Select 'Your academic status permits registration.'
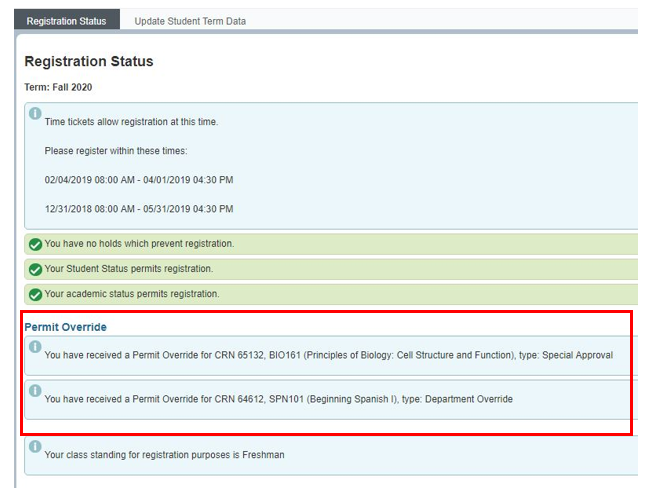Image resolution: width=647 pixels, height=494 pixels. [x=132, y=294]
